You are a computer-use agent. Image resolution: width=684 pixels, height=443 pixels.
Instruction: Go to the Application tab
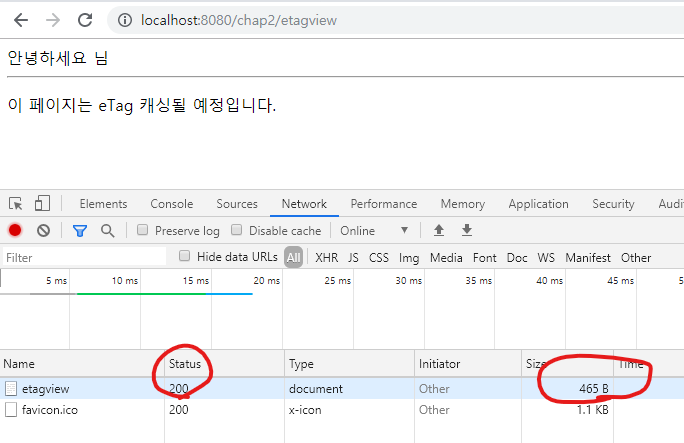click(x=538, y=204)
